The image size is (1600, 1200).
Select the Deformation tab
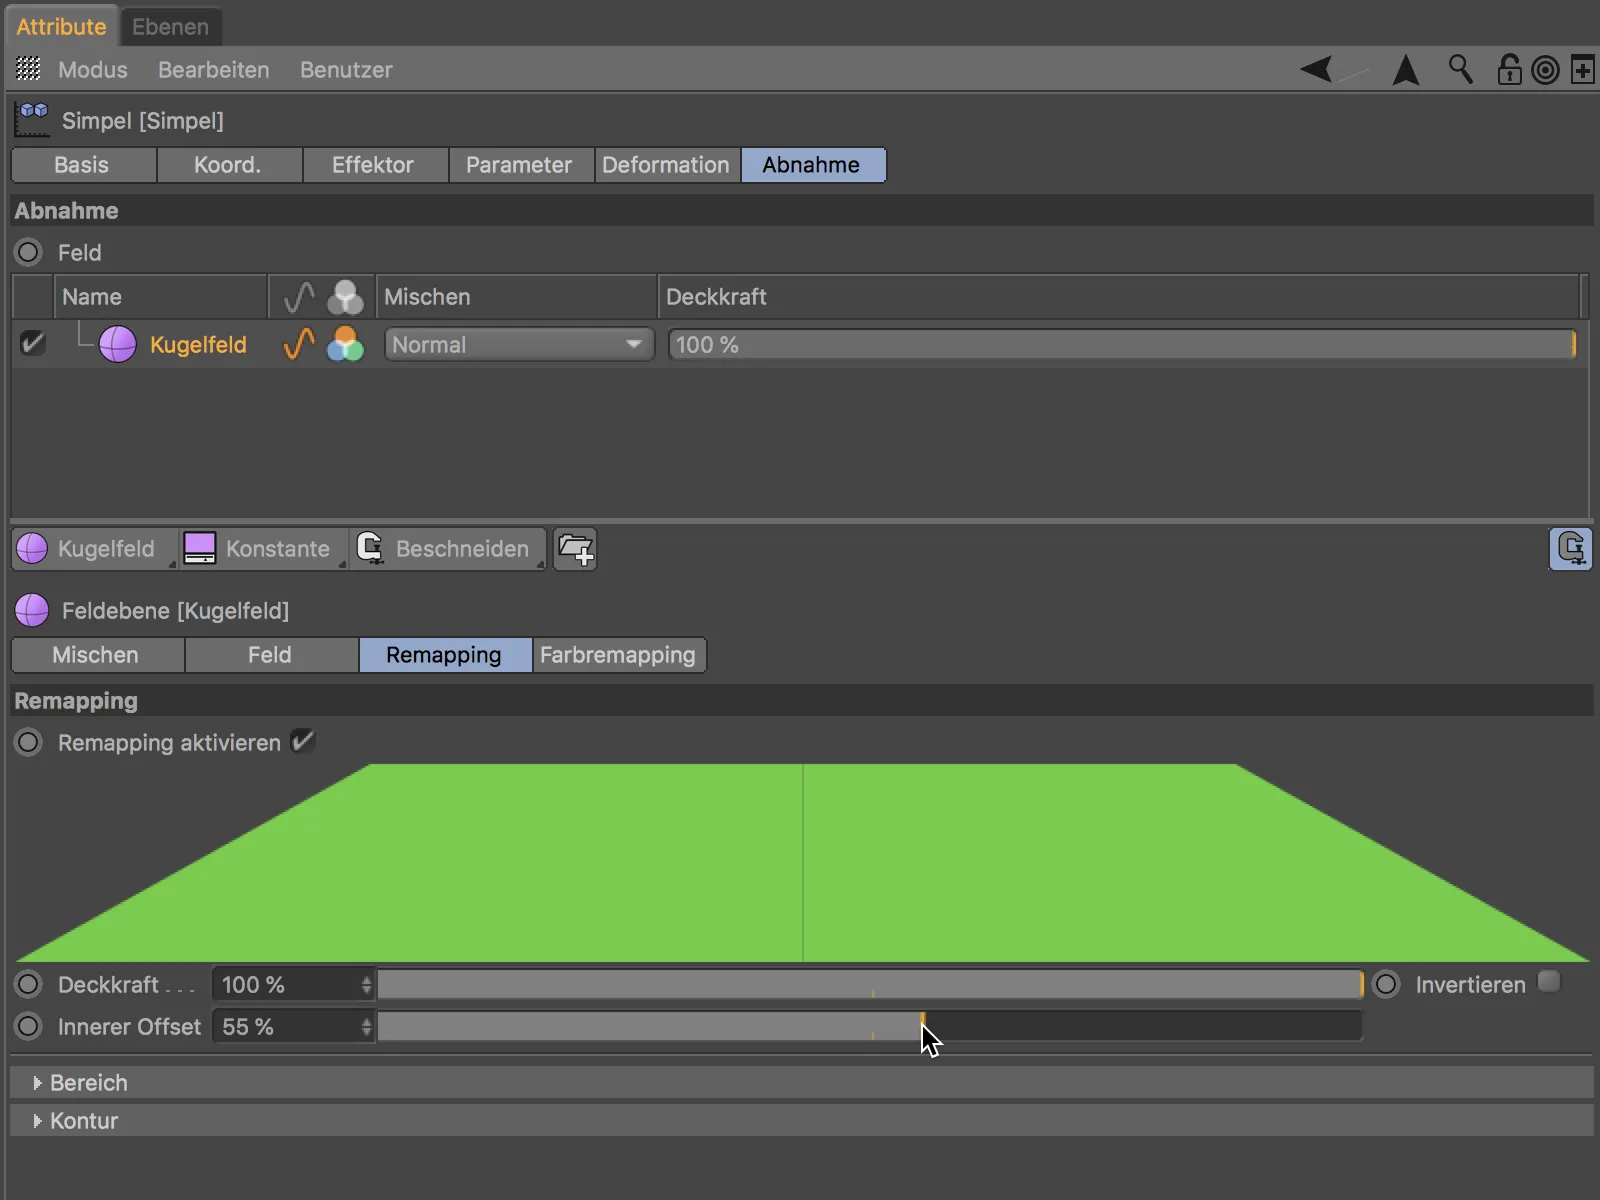point(668,165)
